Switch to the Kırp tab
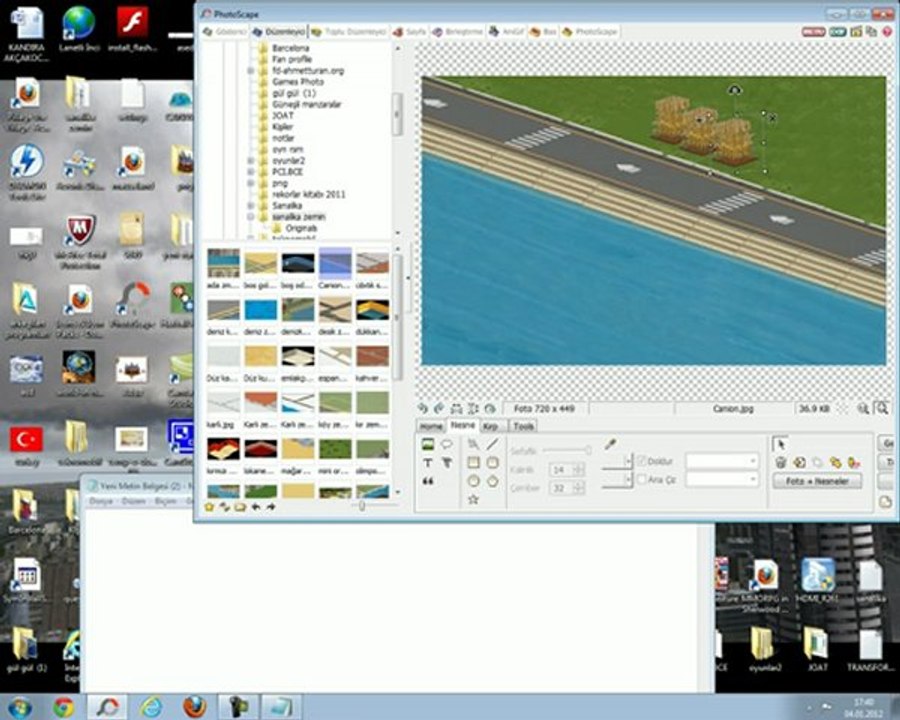900x720 pixels. 490,426
